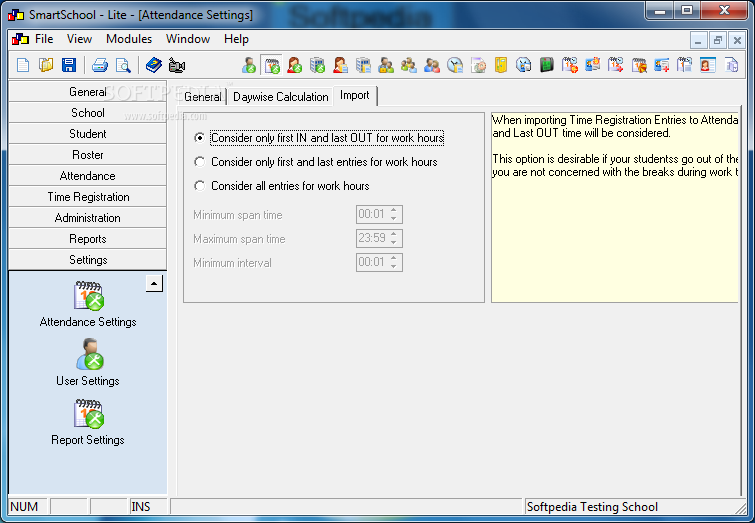Expand the Roster sidebar section
Viewport: 755px width, 523px height.
click(88, 155)
